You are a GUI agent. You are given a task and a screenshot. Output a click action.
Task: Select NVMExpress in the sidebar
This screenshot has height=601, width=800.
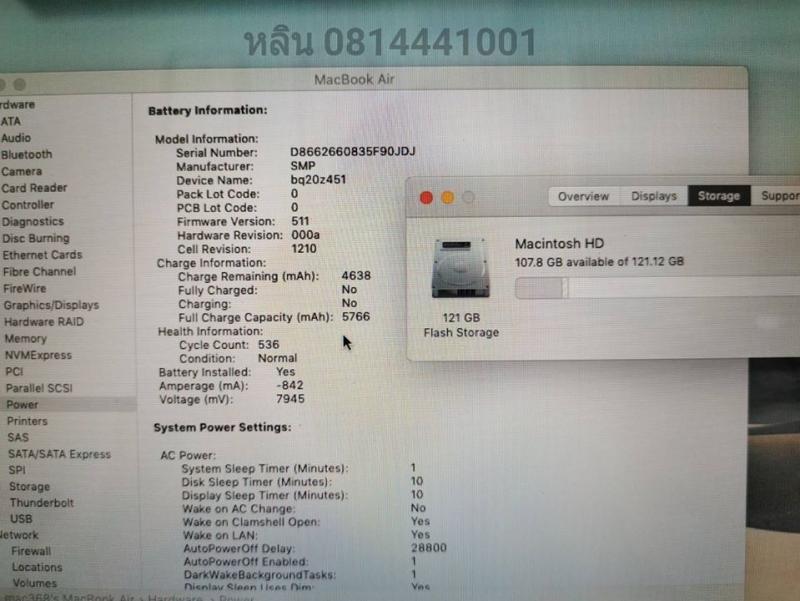click(x=38, y=355)
